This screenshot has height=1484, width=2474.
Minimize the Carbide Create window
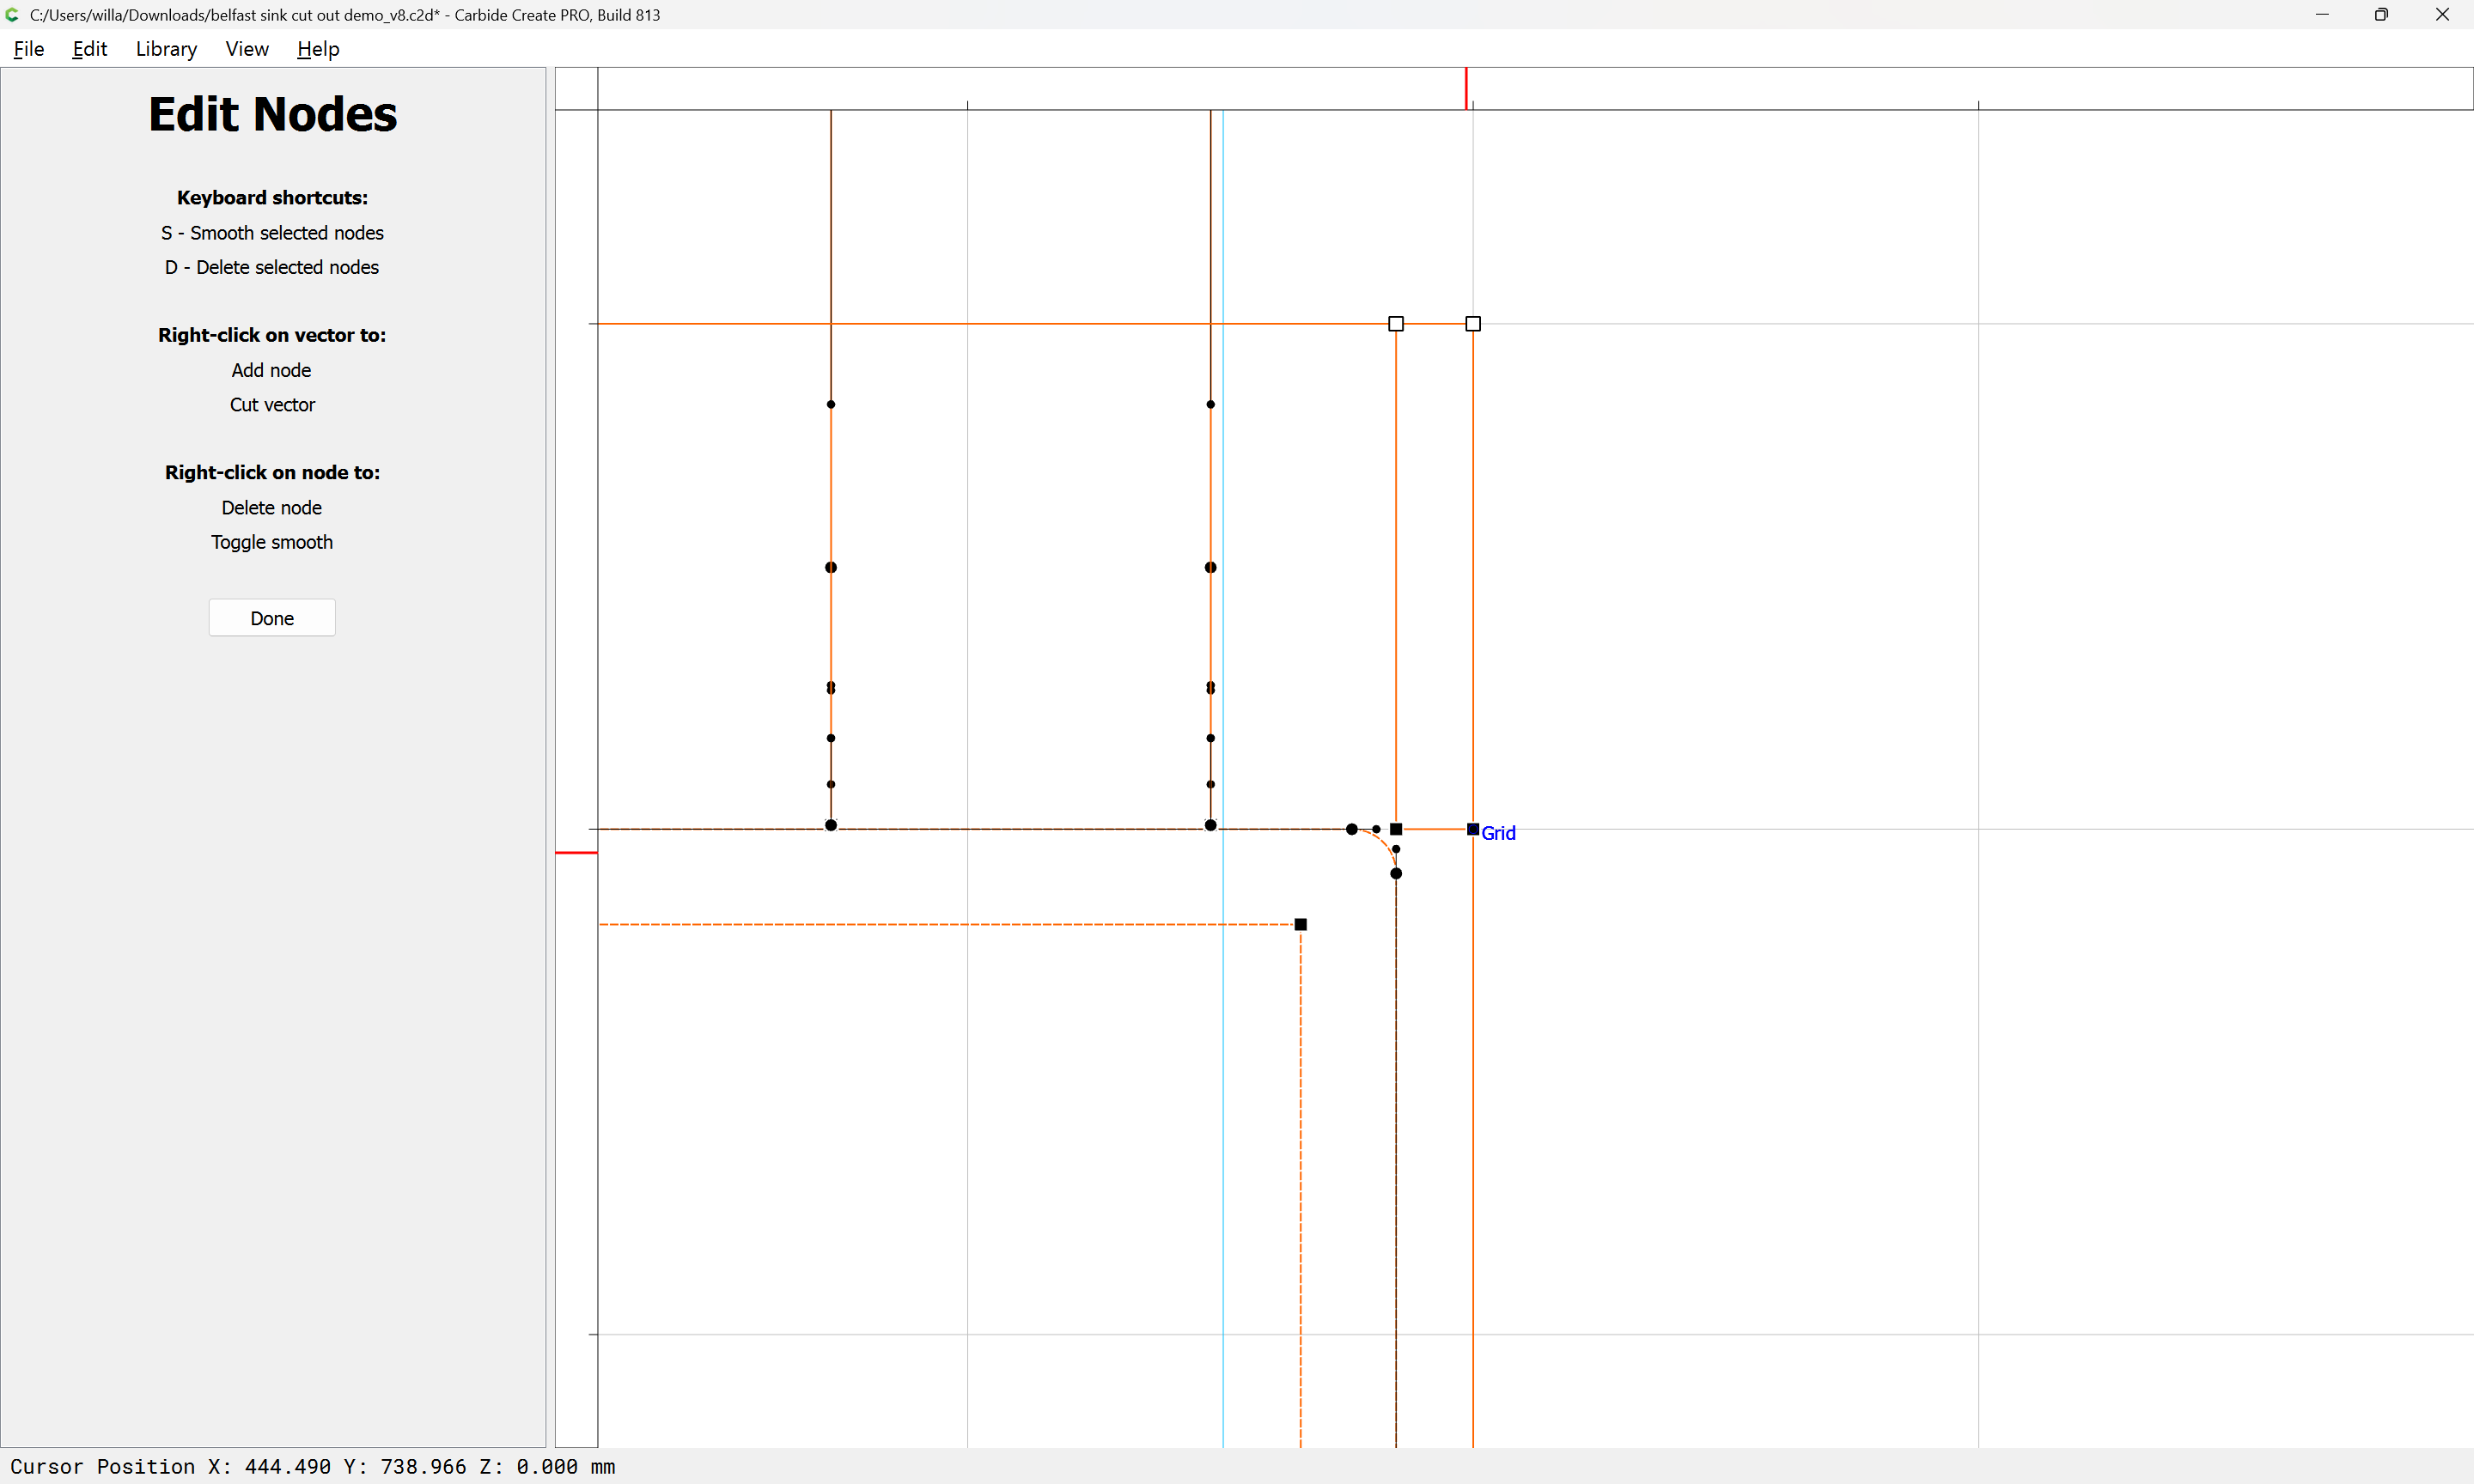click(2322, 15)
